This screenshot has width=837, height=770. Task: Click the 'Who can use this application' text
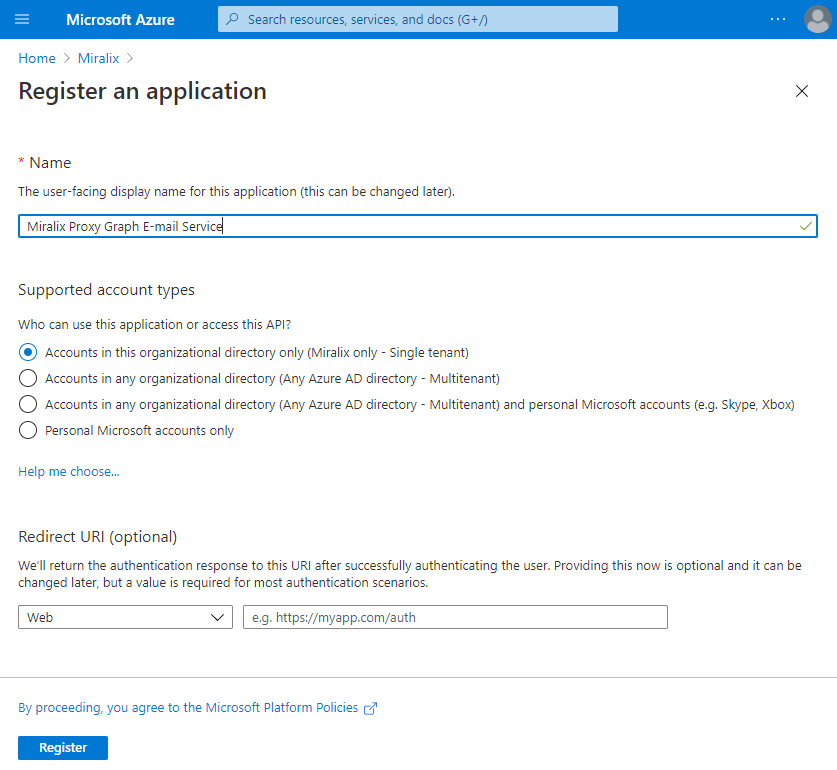pyautogui.click(x=155, y=325)
